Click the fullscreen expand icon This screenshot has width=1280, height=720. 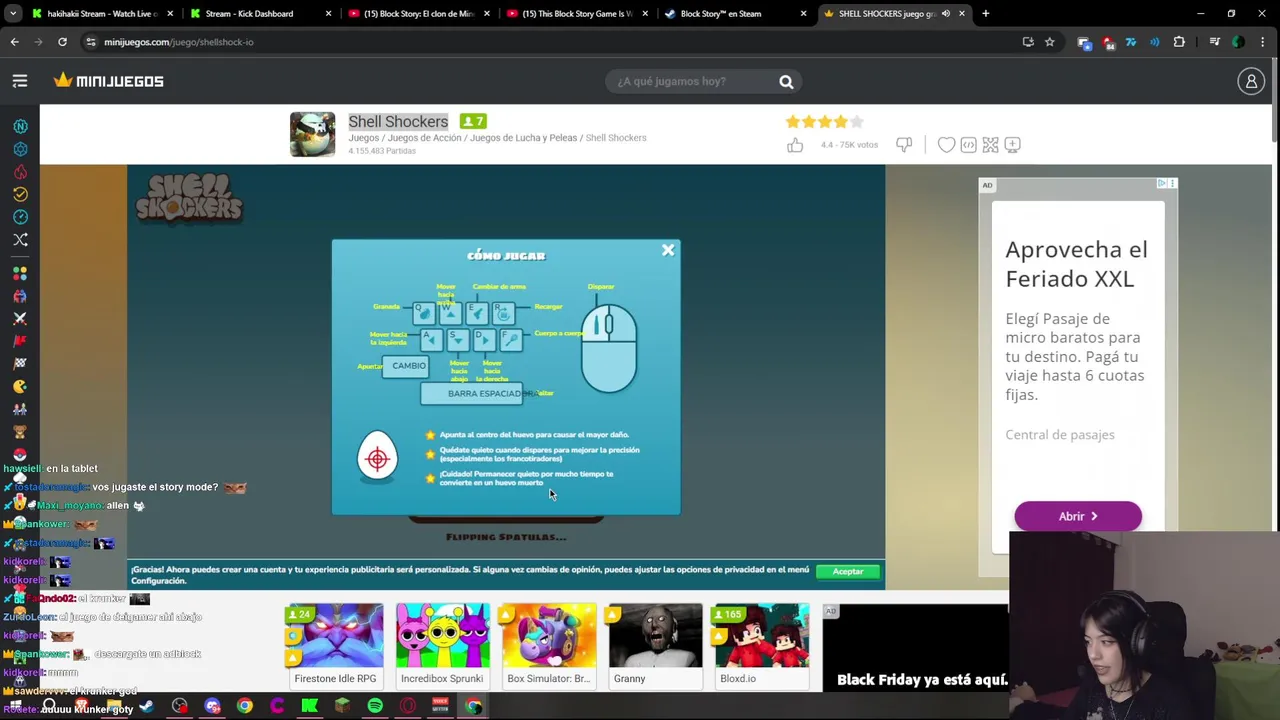990,145
